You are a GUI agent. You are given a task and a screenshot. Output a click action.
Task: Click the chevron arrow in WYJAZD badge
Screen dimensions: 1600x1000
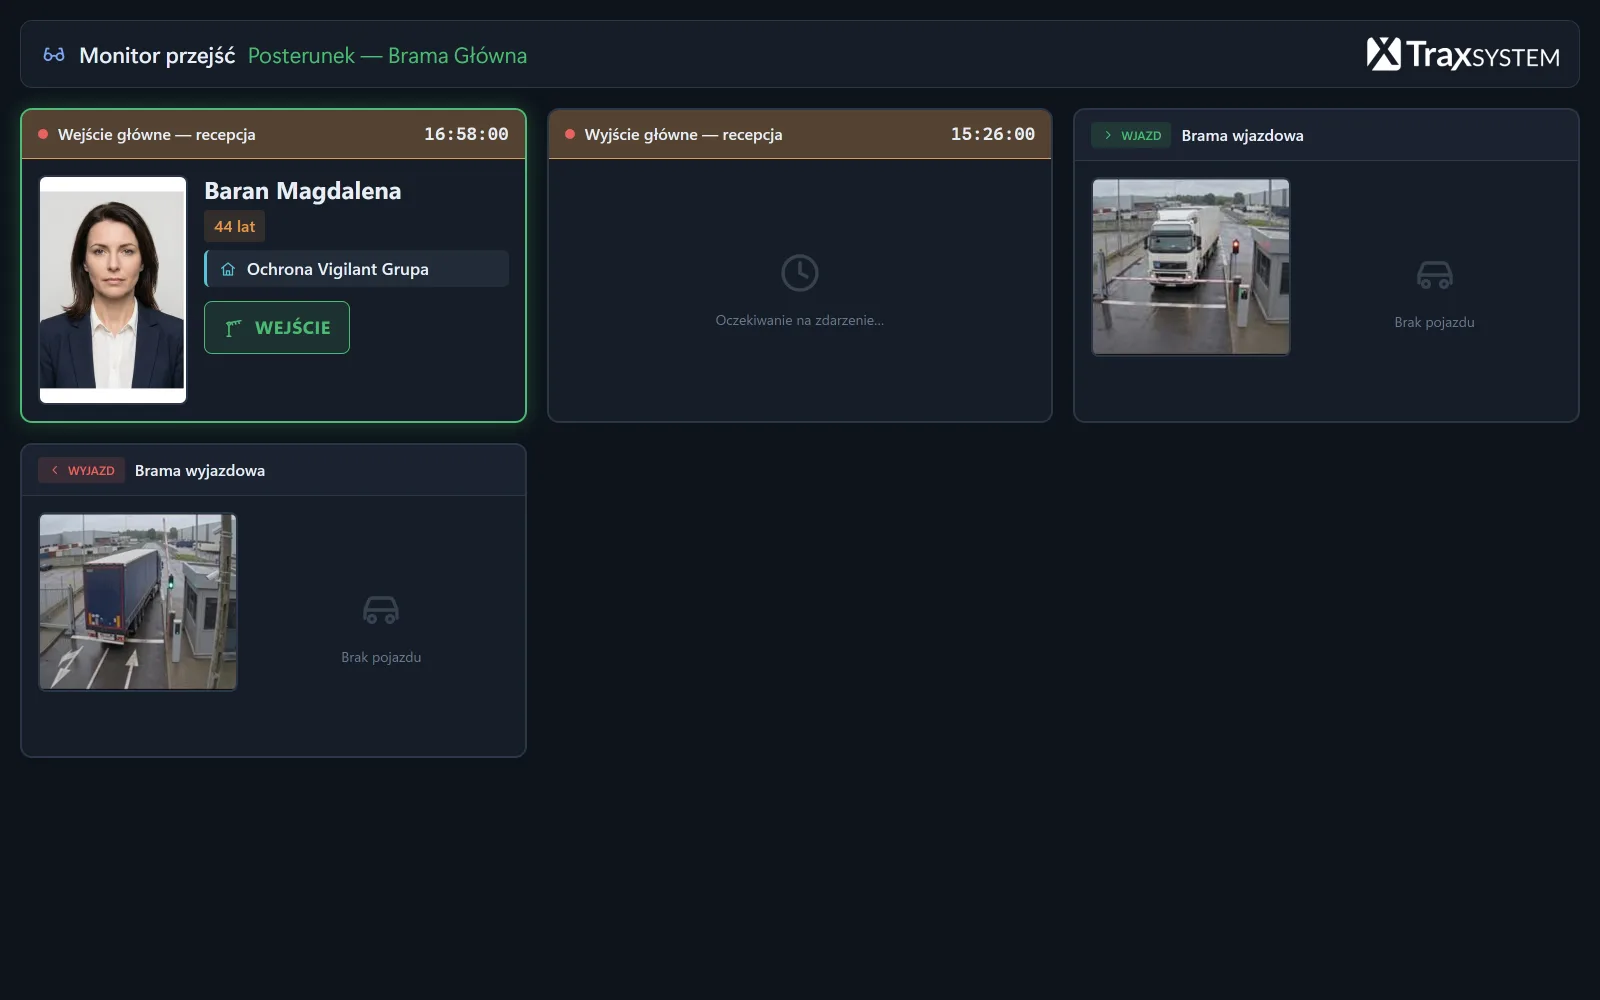(x=55, y=470)
